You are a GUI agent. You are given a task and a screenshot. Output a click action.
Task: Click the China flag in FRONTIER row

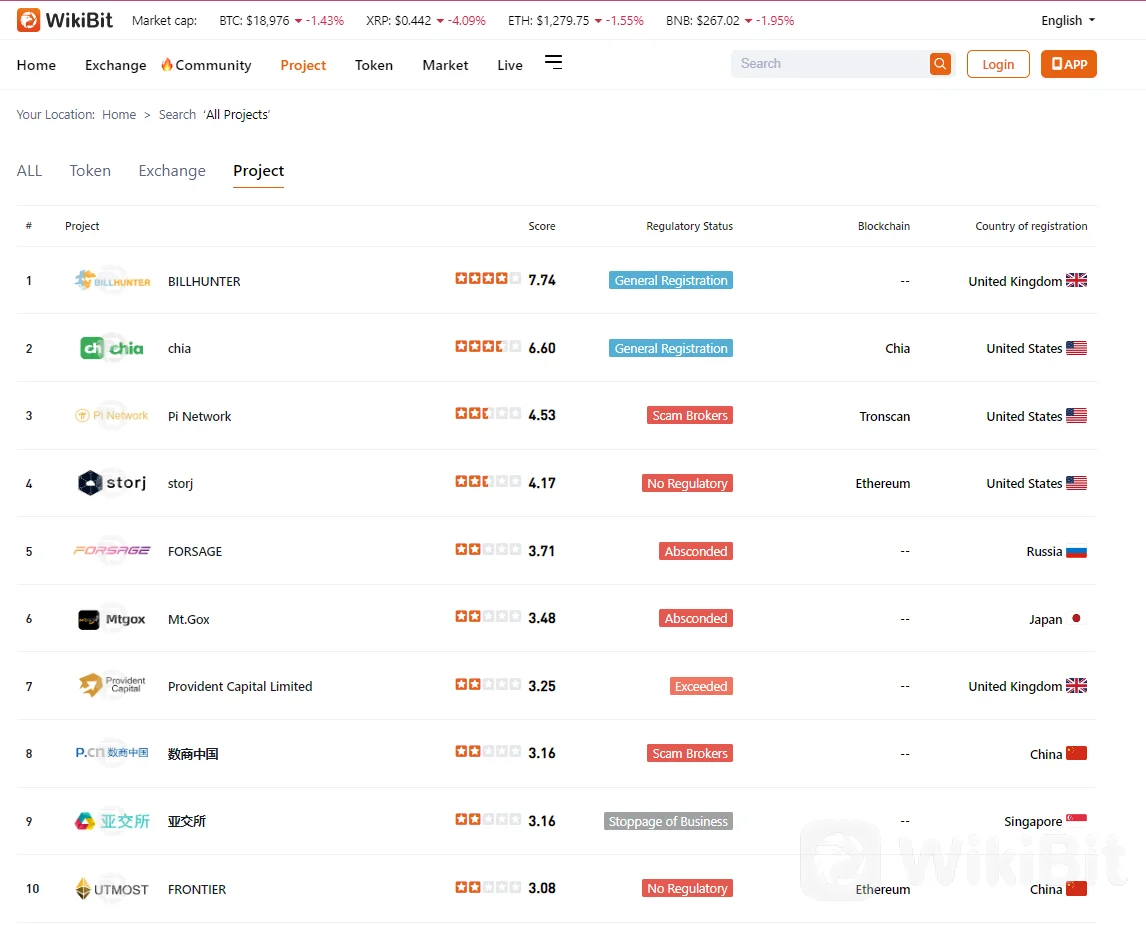point(1076,888)
